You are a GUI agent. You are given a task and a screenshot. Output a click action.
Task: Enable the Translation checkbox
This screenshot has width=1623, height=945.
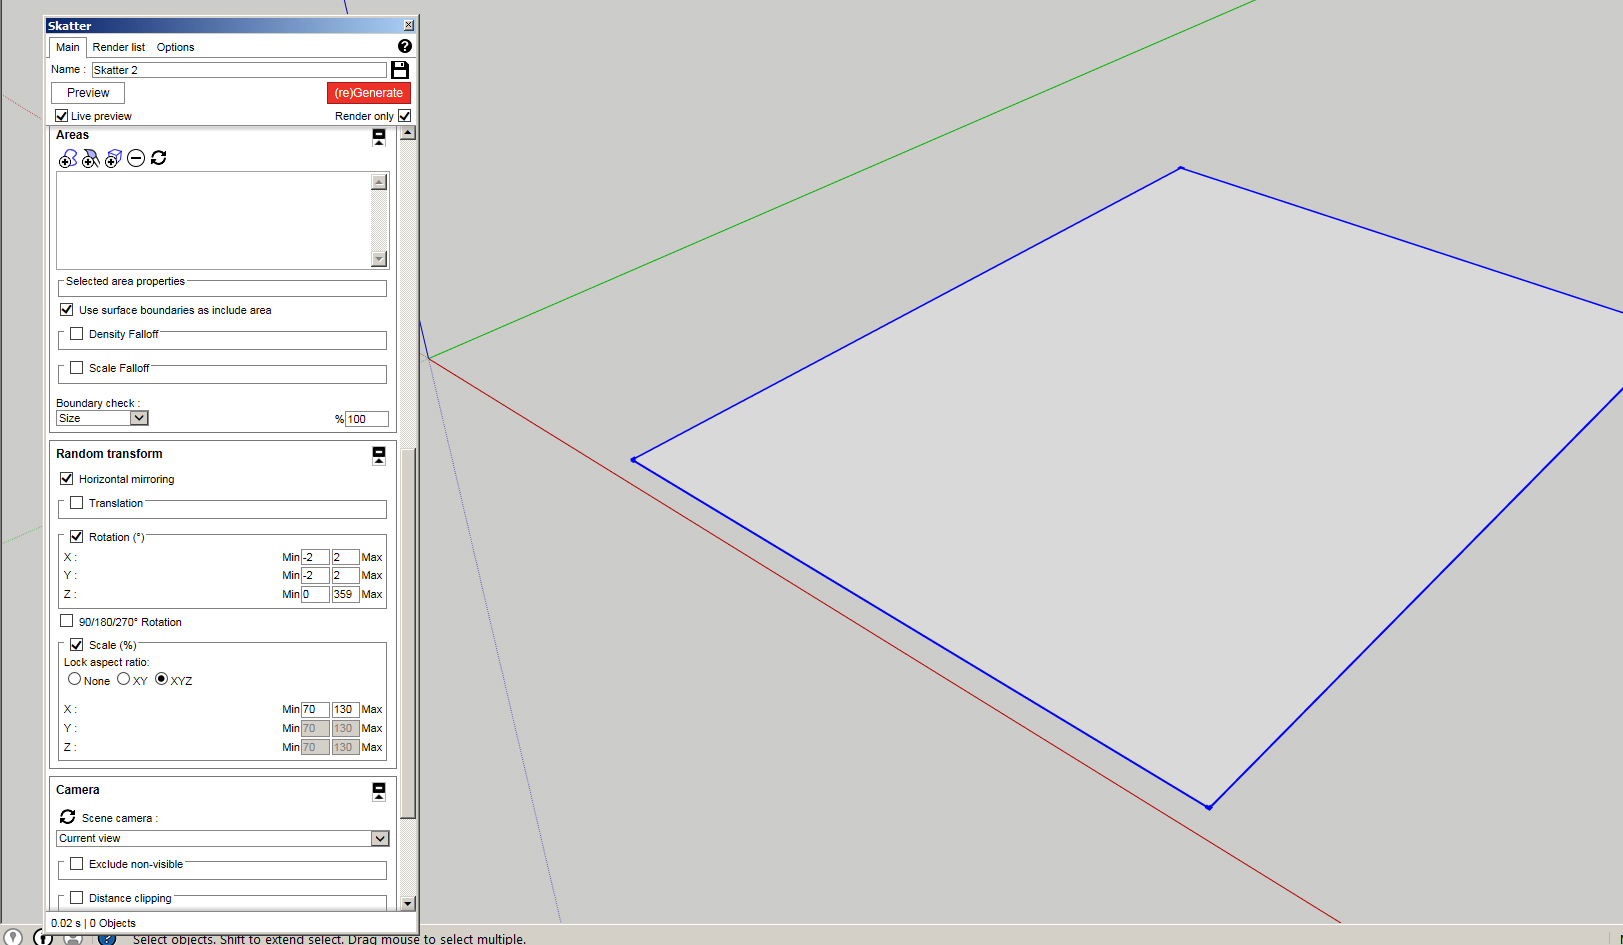(76, 502)
